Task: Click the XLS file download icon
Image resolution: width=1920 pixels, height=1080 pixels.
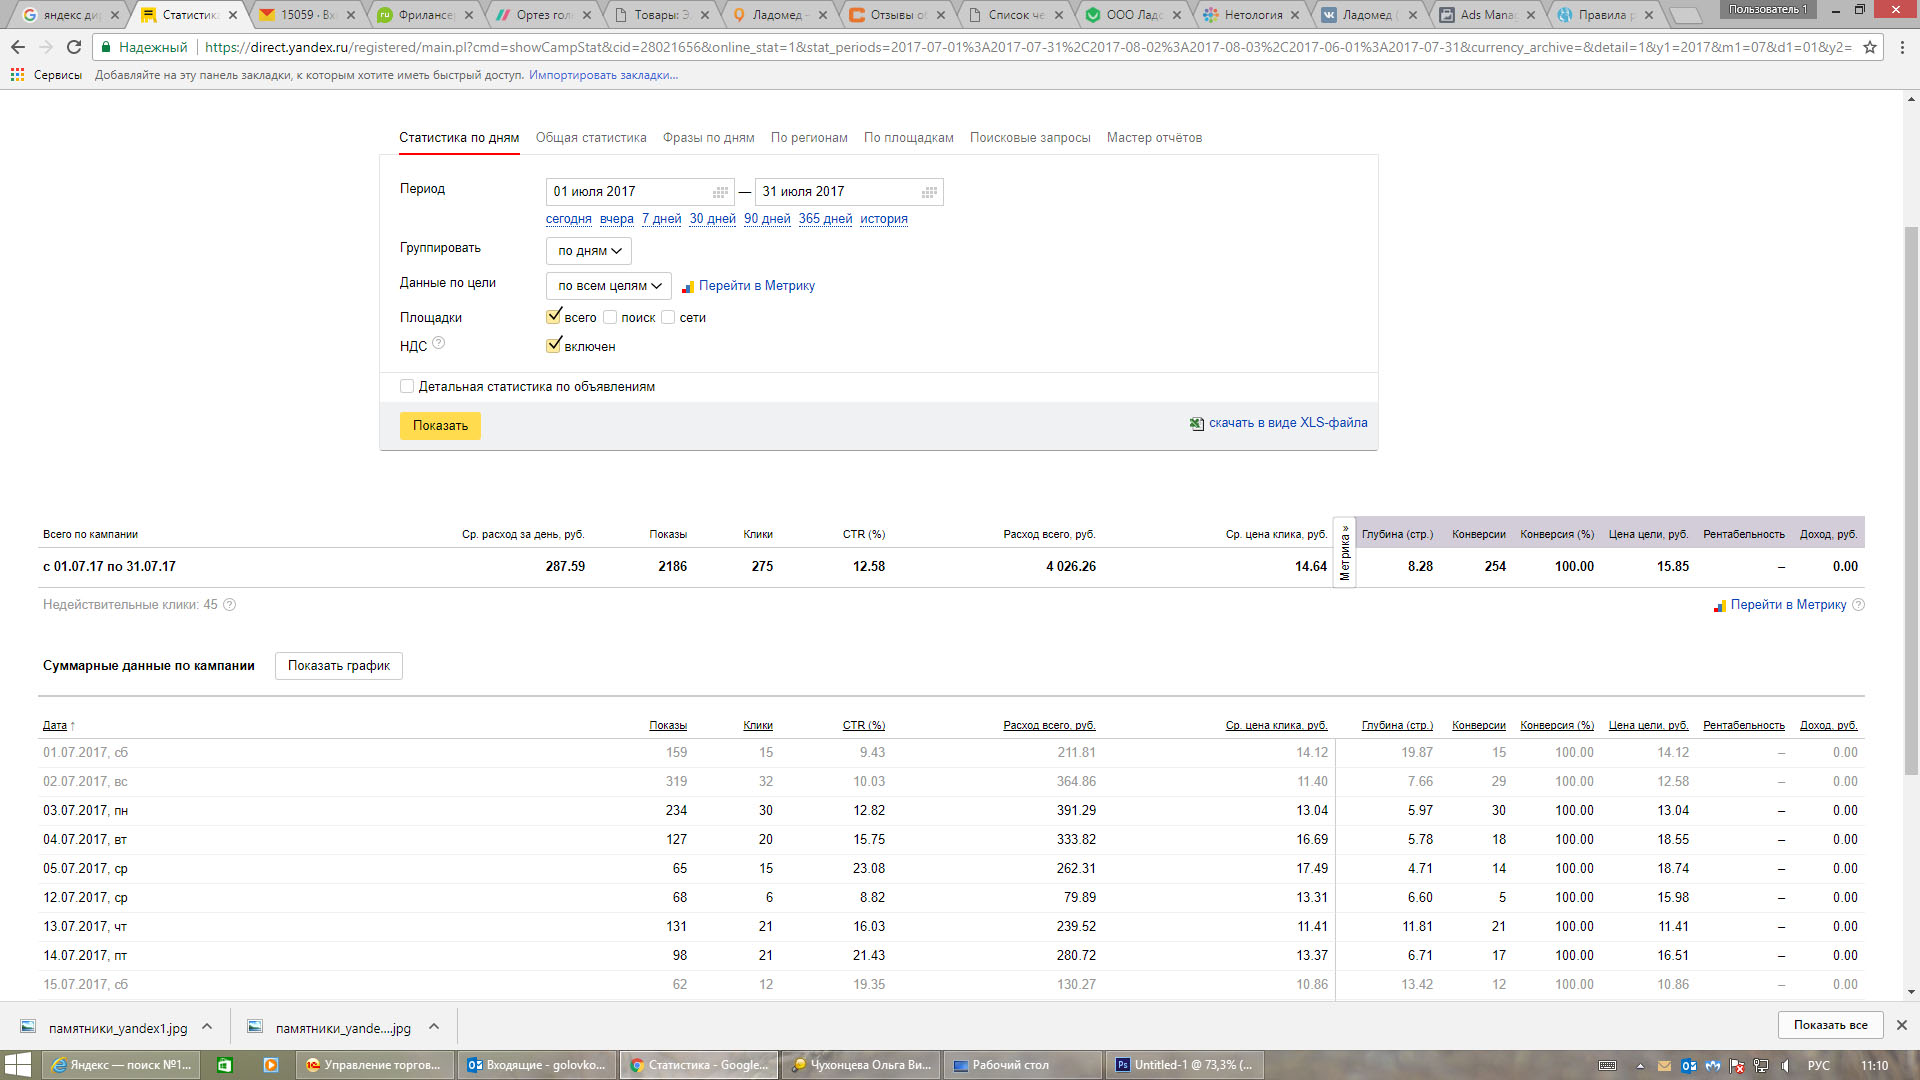Action: point(1196,424)
